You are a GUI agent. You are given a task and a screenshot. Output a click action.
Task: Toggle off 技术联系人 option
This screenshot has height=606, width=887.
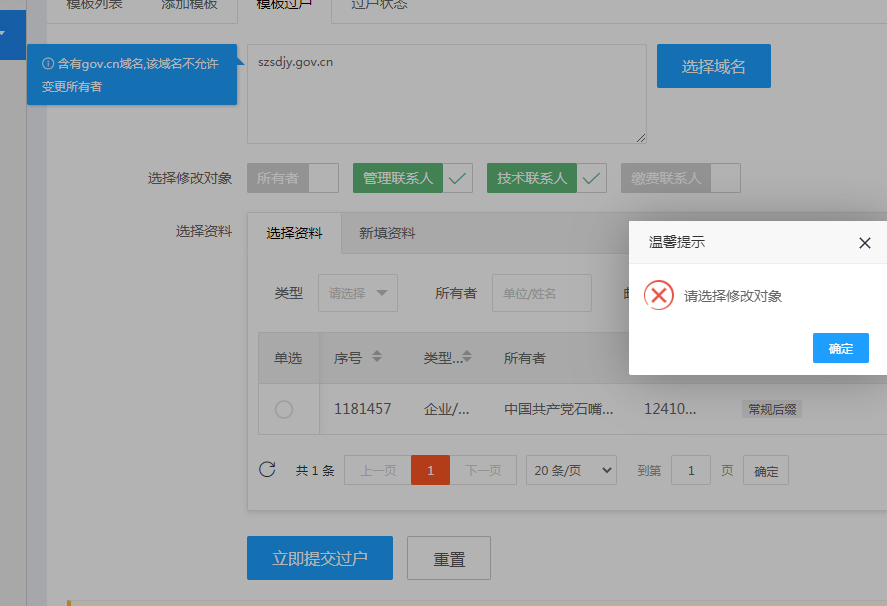pyautogui.click(x=546, y=178)
